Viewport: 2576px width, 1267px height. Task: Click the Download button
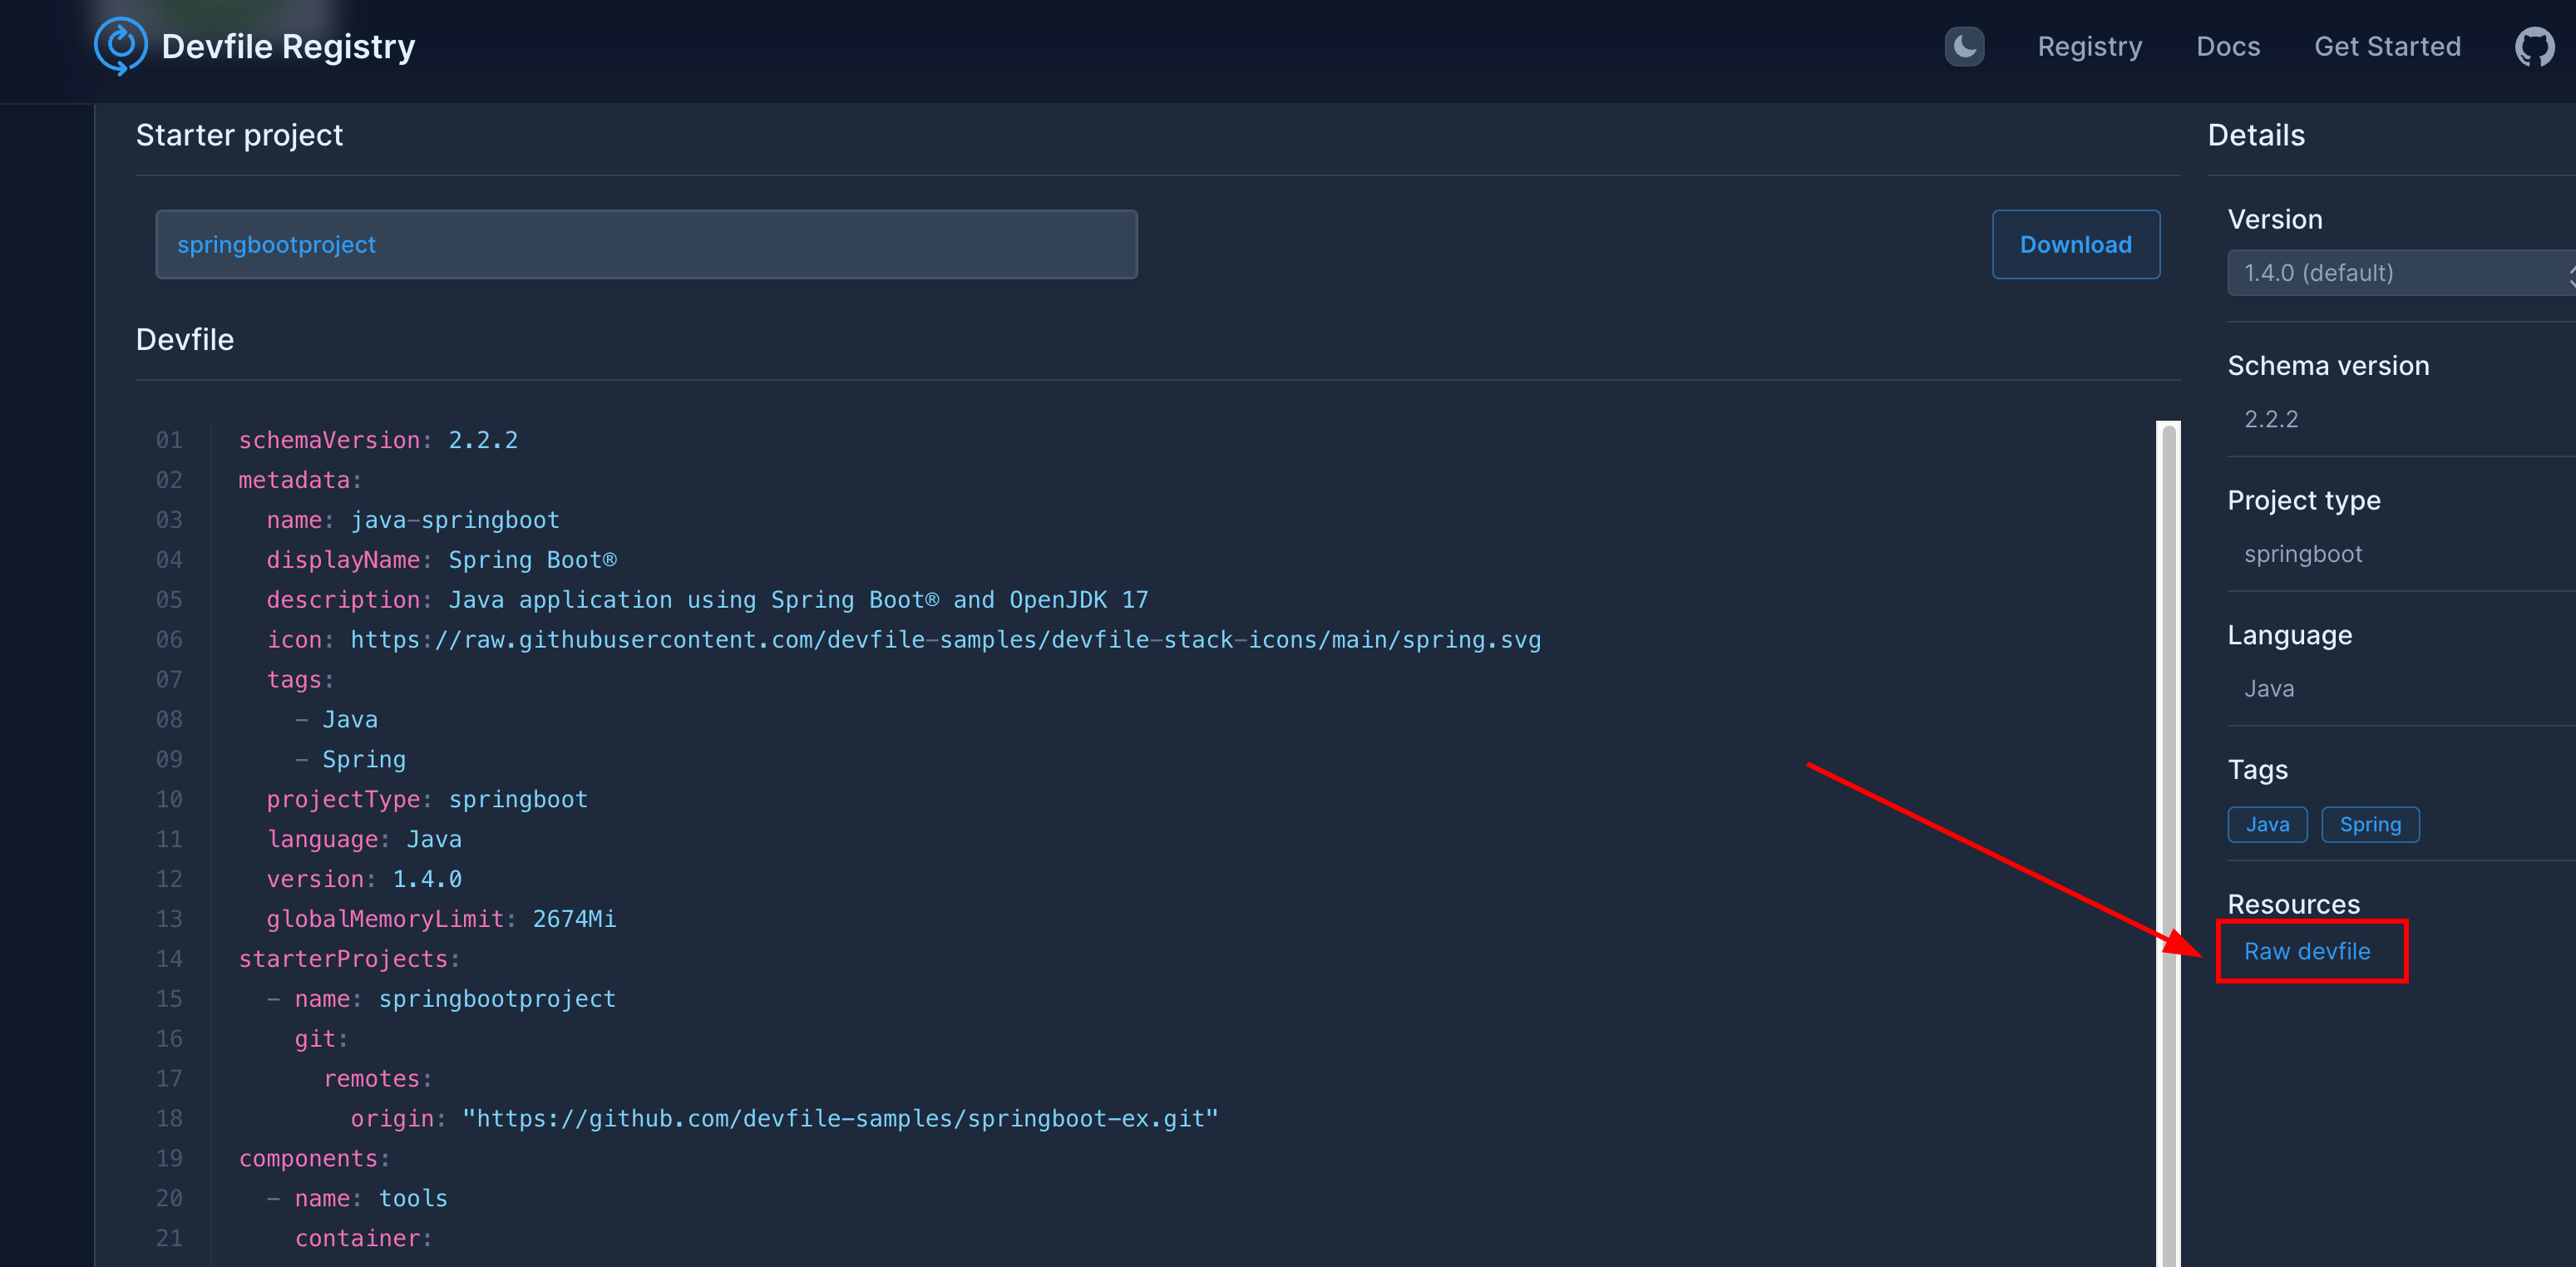2076,244
